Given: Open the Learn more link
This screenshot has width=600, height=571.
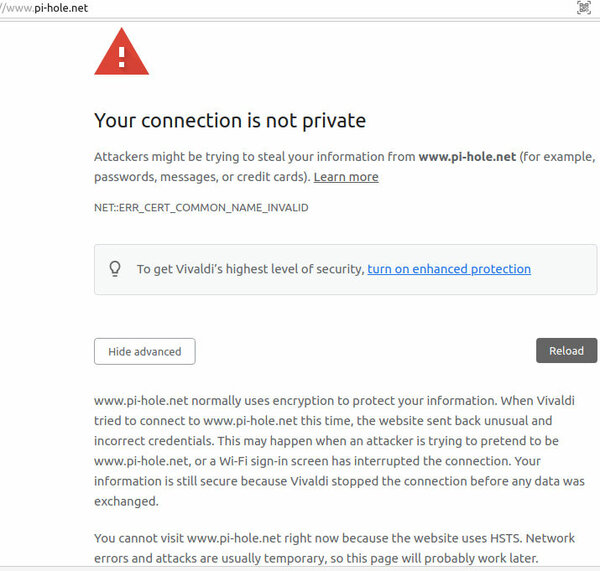Looking at the screenshot, I should tap(346, 177).
